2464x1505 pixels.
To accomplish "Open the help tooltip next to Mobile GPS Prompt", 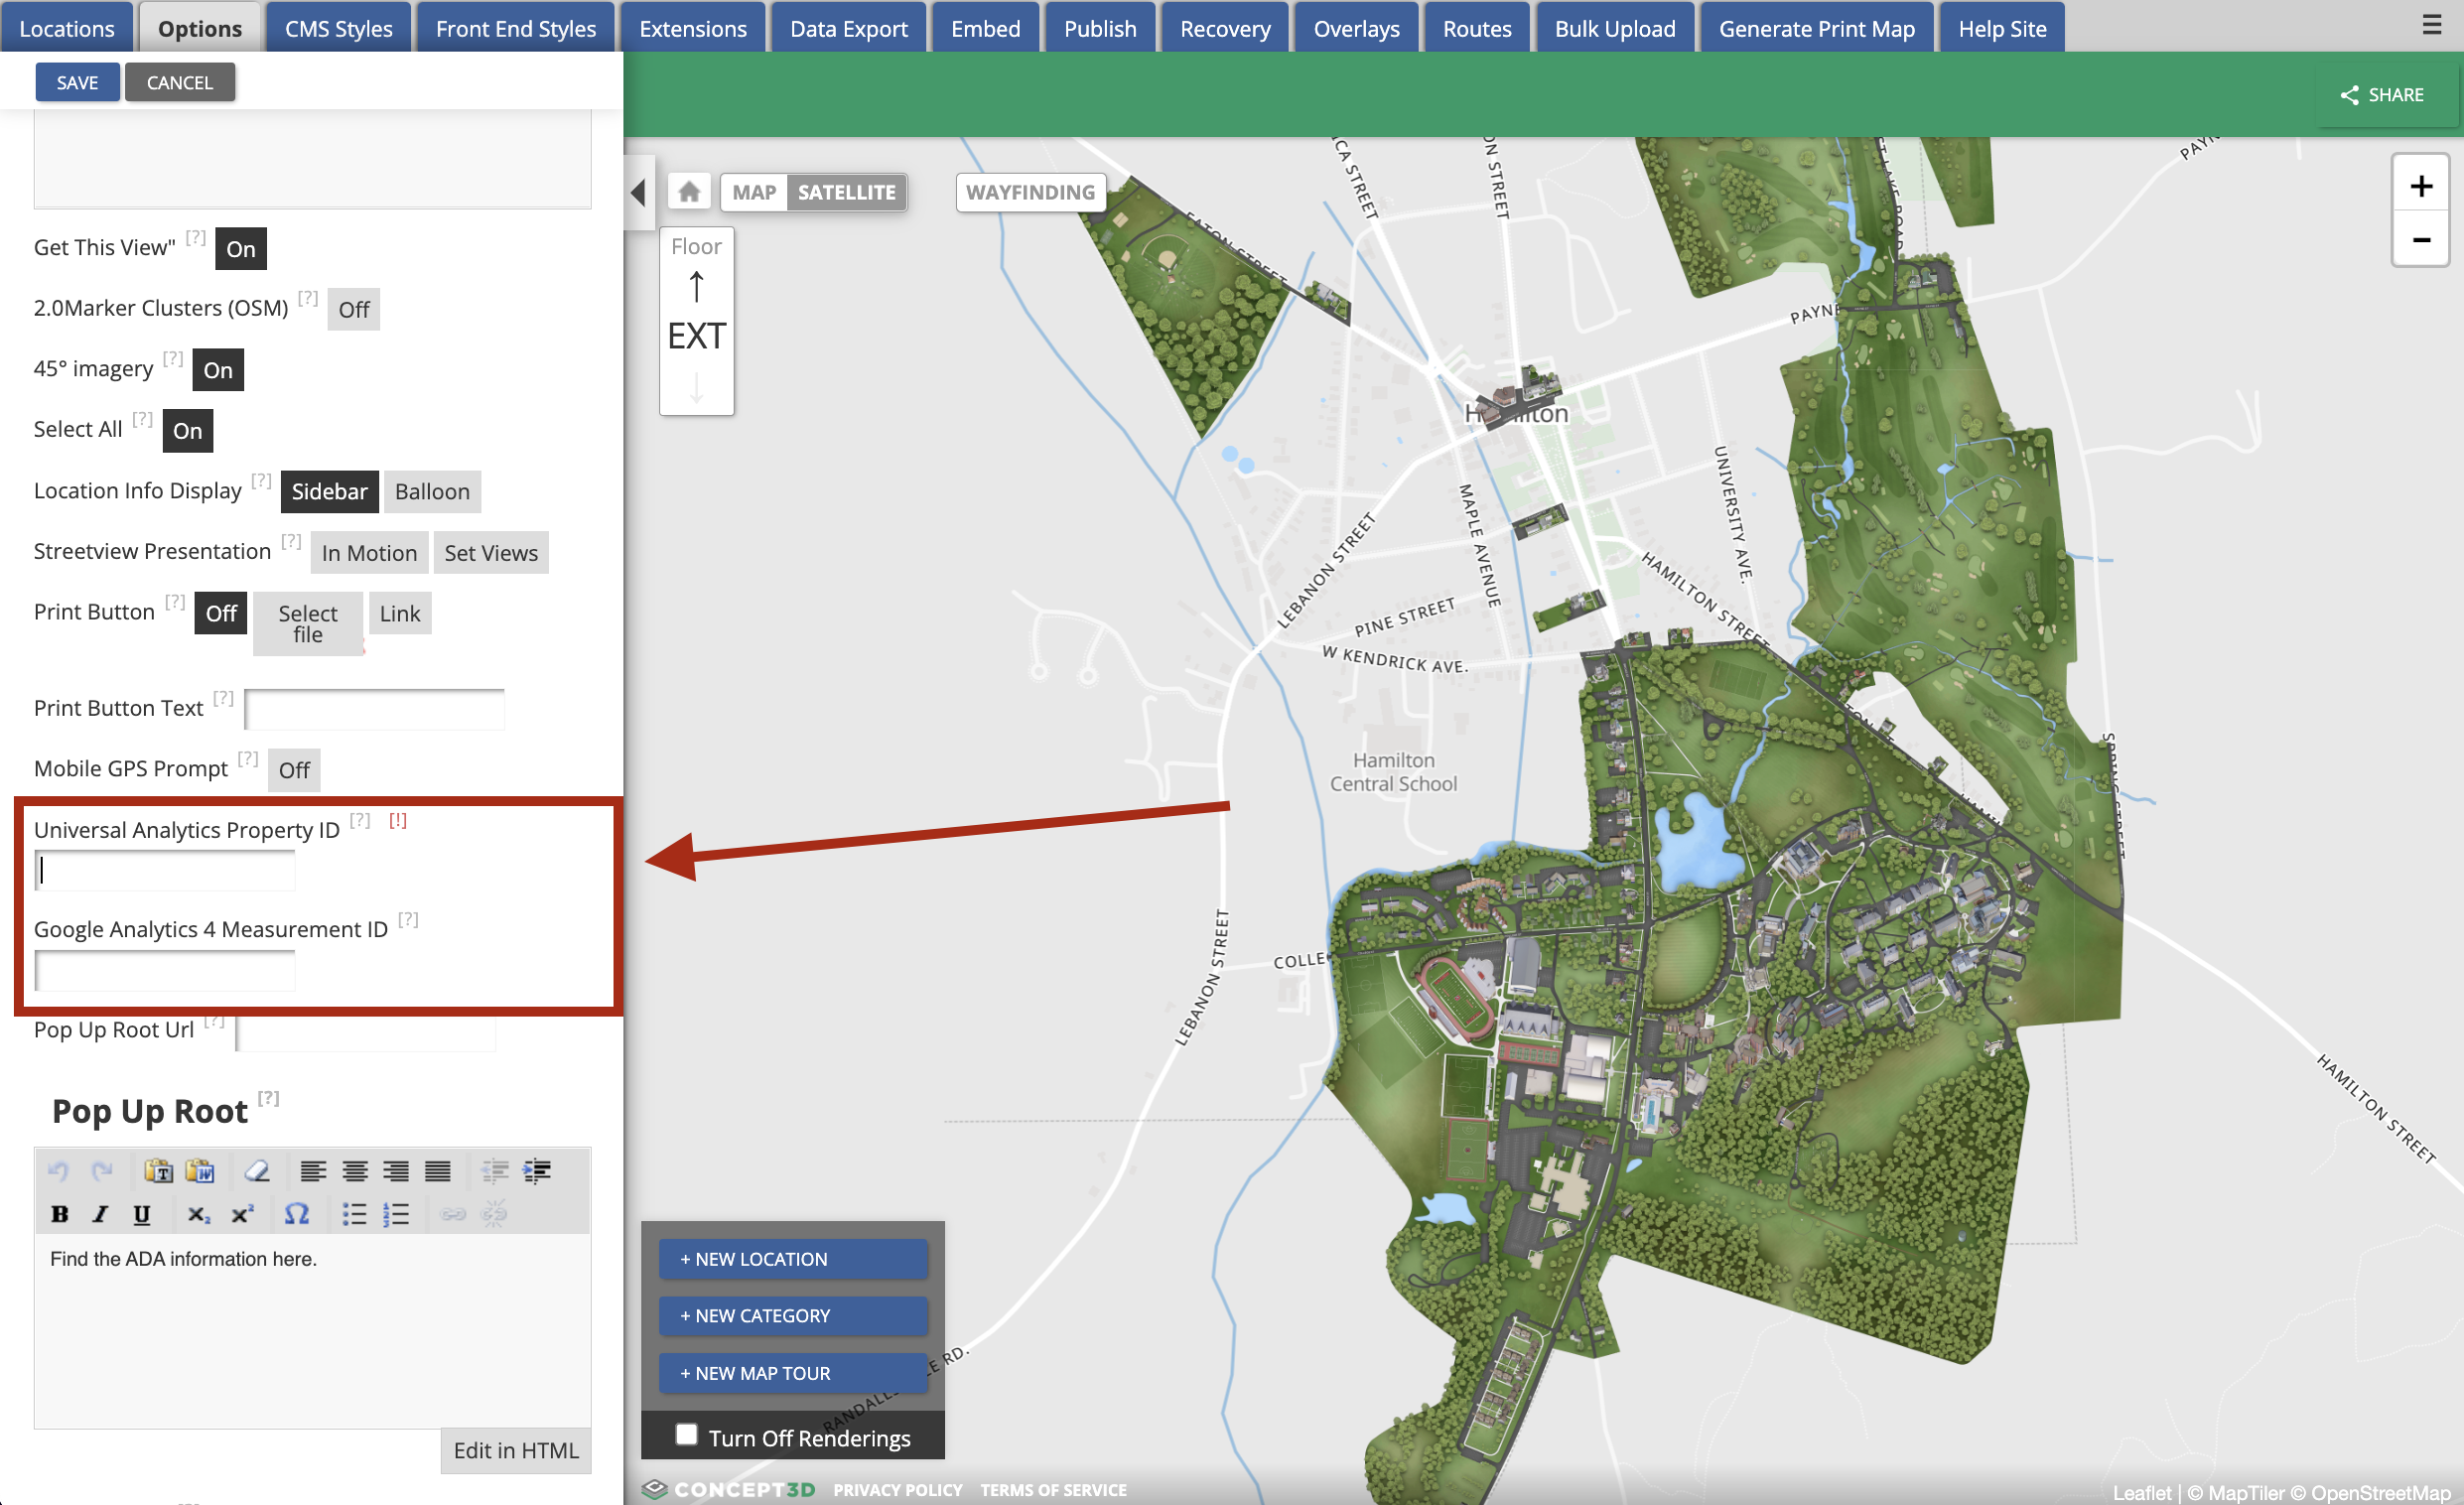I will tap(248, 759).
